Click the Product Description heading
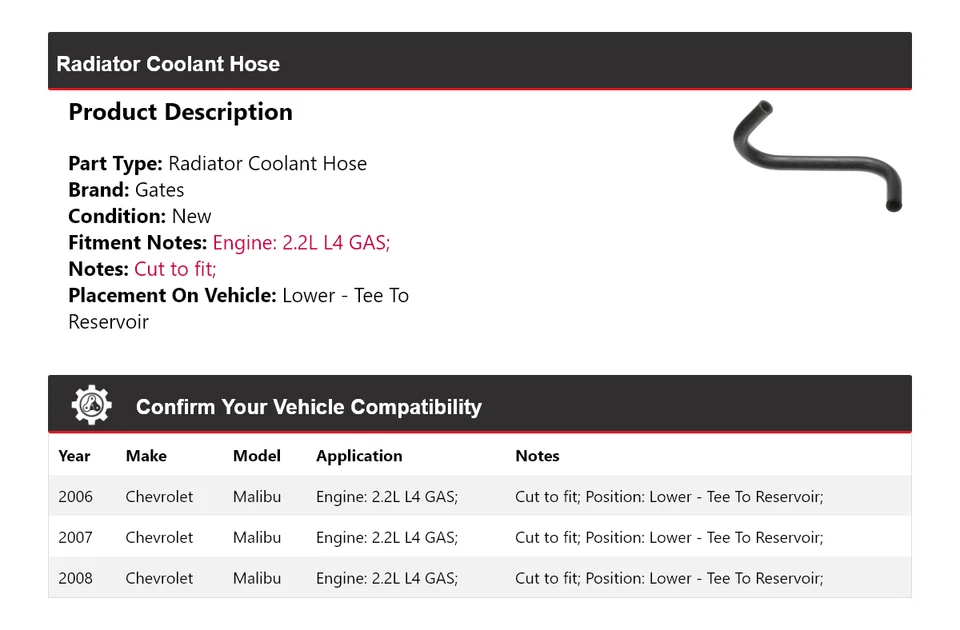 pos(180,112)
